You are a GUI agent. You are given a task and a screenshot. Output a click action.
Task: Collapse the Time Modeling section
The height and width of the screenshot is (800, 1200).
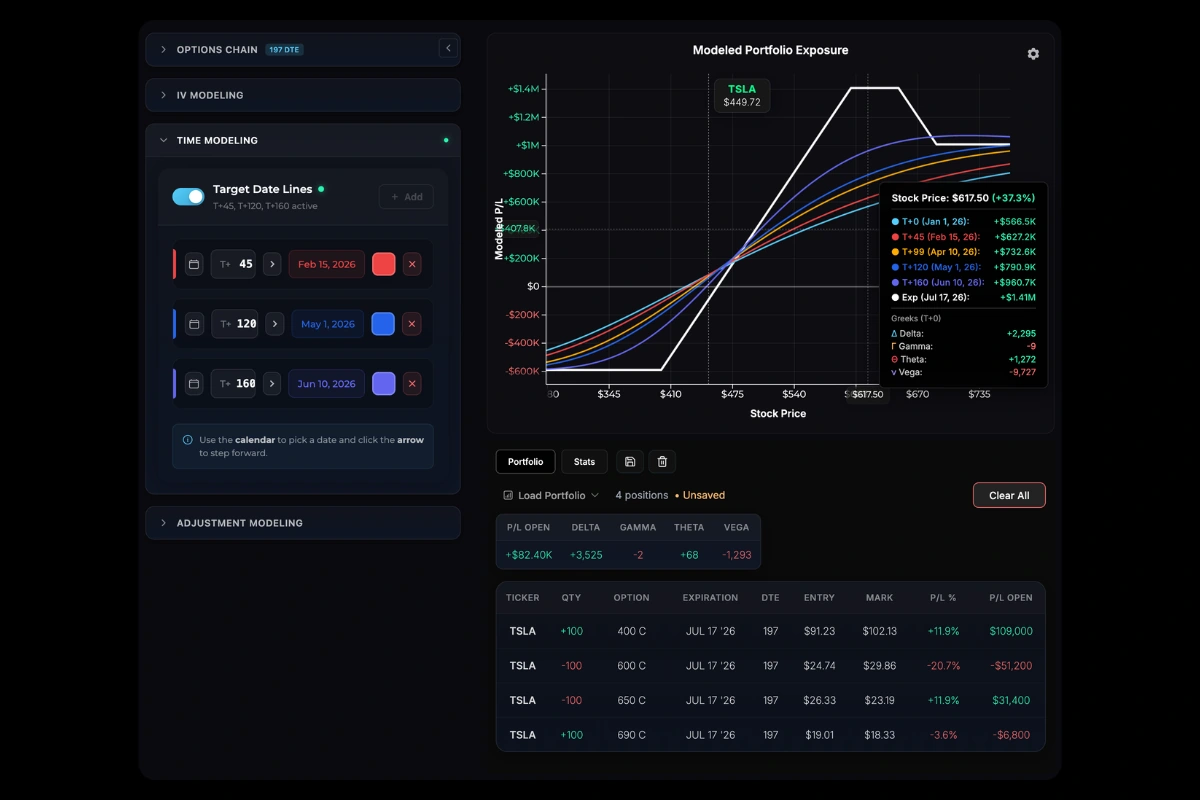(x=217, y=141)
